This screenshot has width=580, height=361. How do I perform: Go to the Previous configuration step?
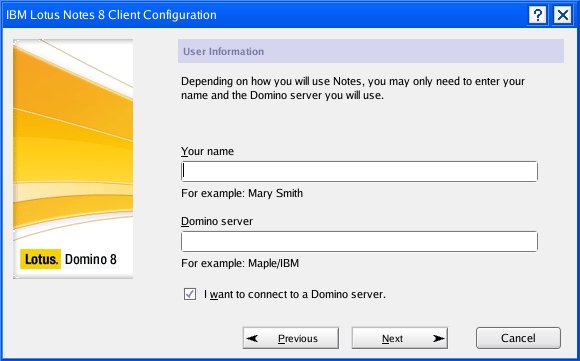click(291, 338)
